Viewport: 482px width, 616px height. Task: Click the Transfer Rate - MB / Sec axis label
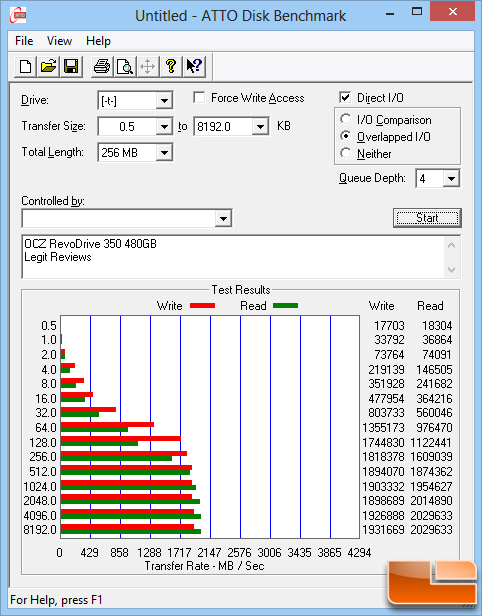click(x=204, y=566)
